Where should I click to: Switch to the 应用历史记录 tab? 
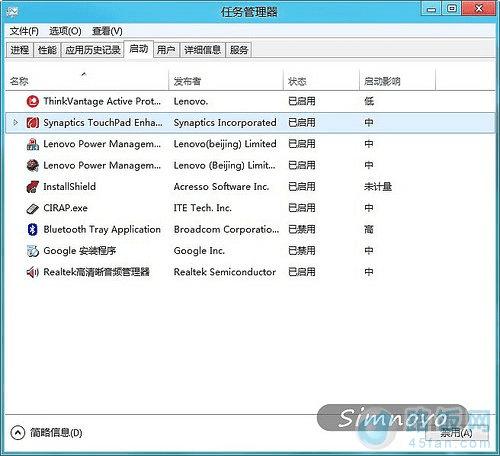pyautogui.click(x=93, y=50)
